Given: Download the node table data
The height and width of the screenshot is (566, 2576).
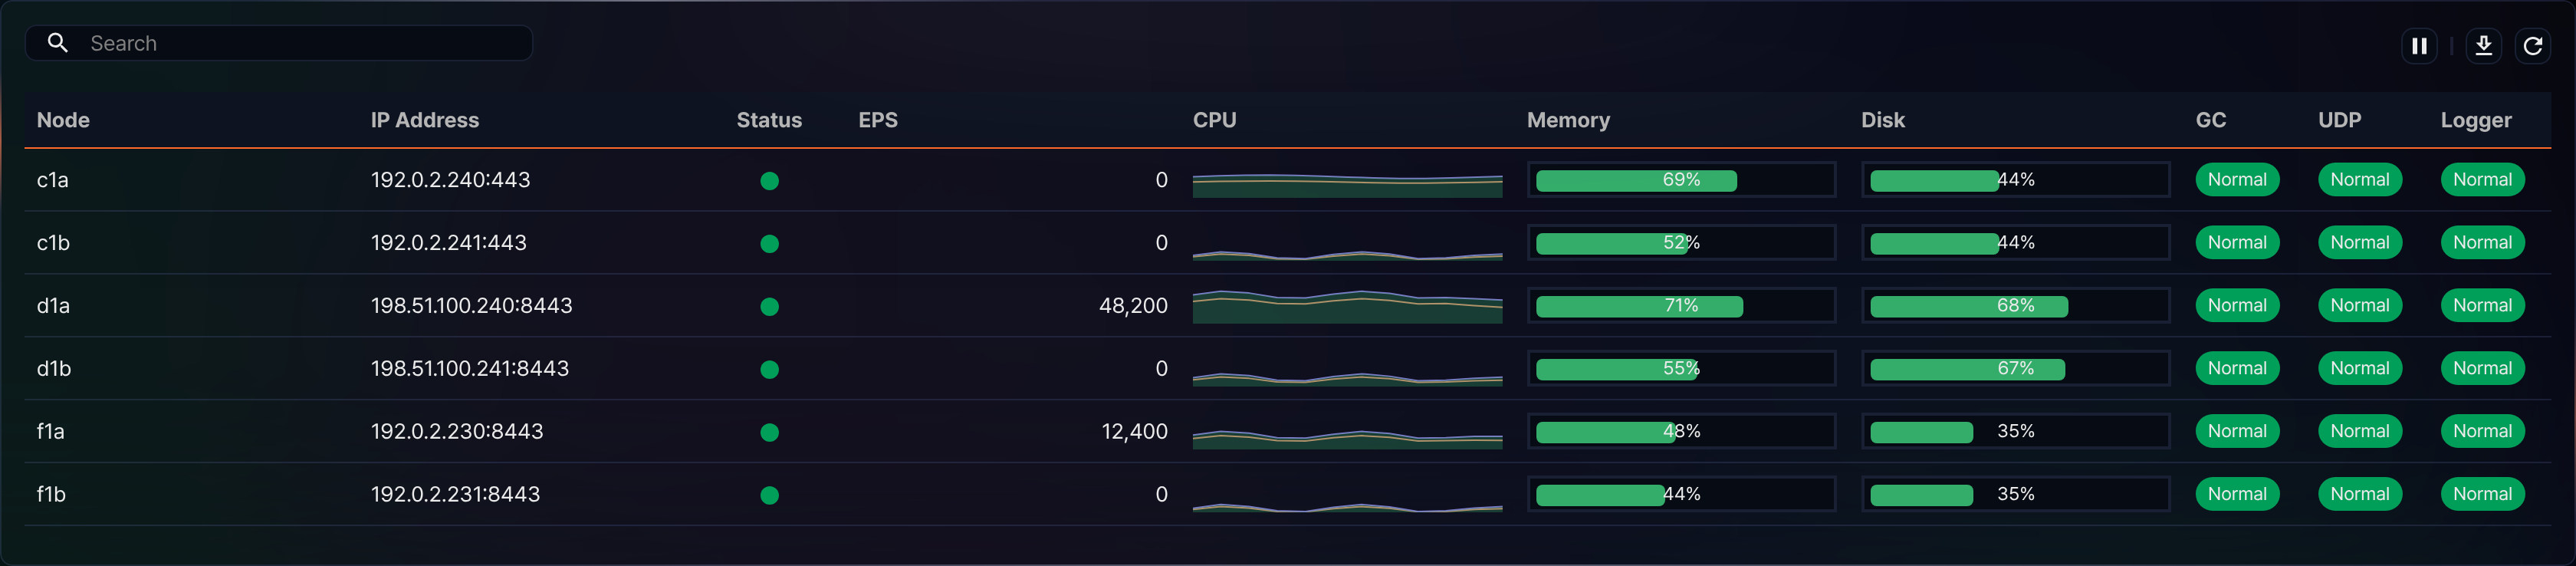Looking at the screenshot, I should point(2483,46).
